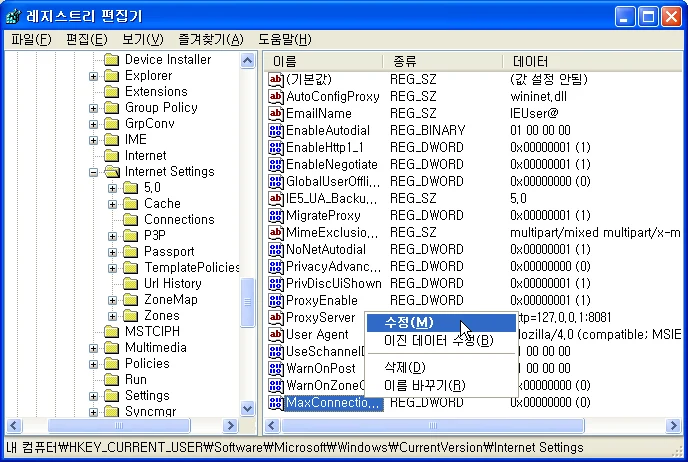Click the NoNetAutodial DWORD icon

pyautogui.click(x=276, y=250)
